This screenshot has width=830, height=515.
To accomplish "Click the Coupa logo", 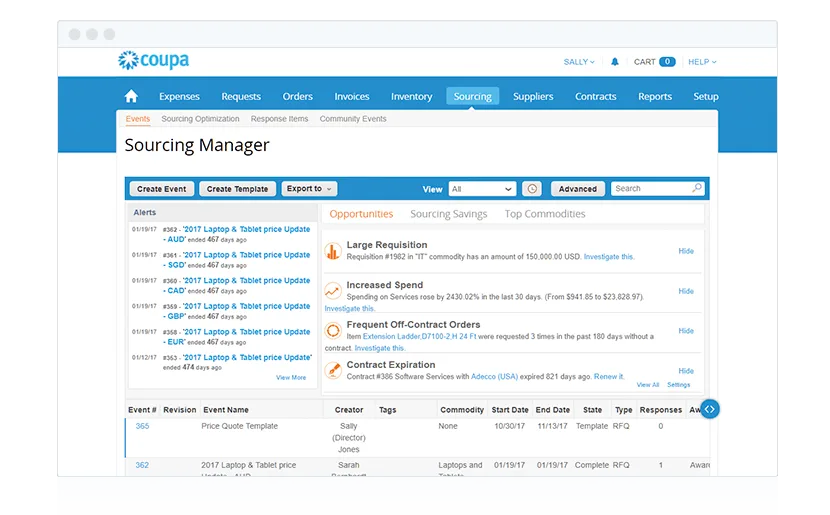I will click(154, 60).
